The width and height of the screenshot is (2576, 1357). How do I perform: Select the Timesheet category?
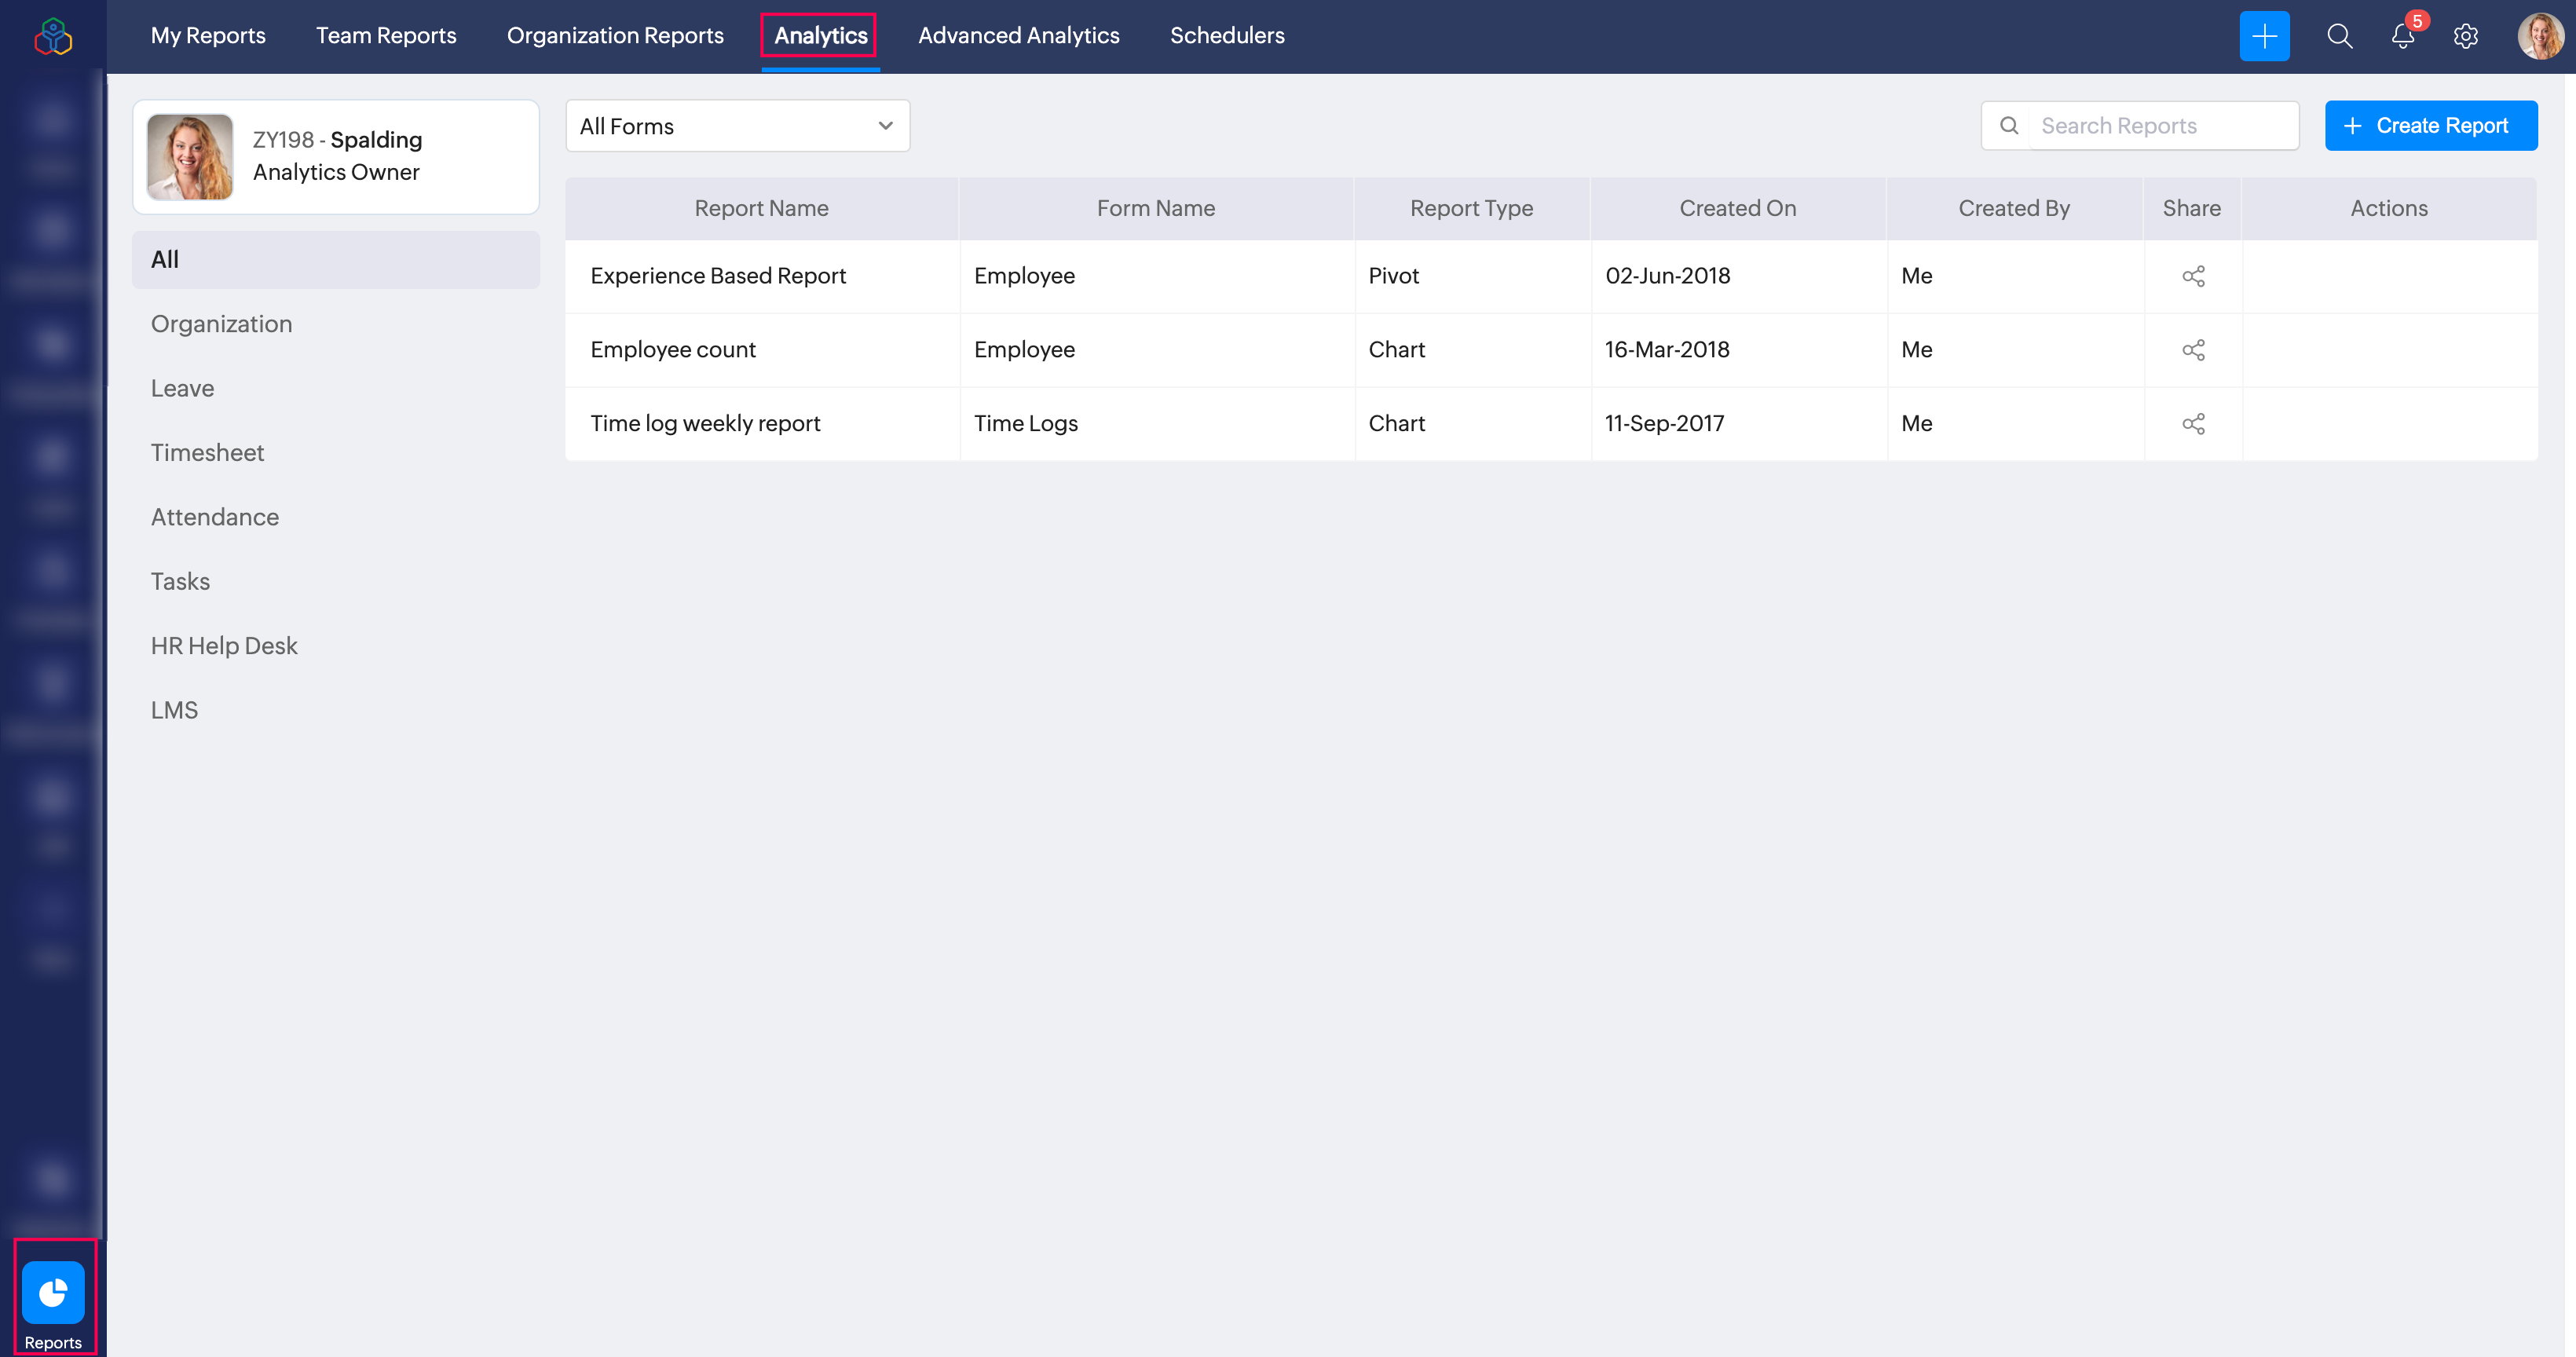(207, 453)
